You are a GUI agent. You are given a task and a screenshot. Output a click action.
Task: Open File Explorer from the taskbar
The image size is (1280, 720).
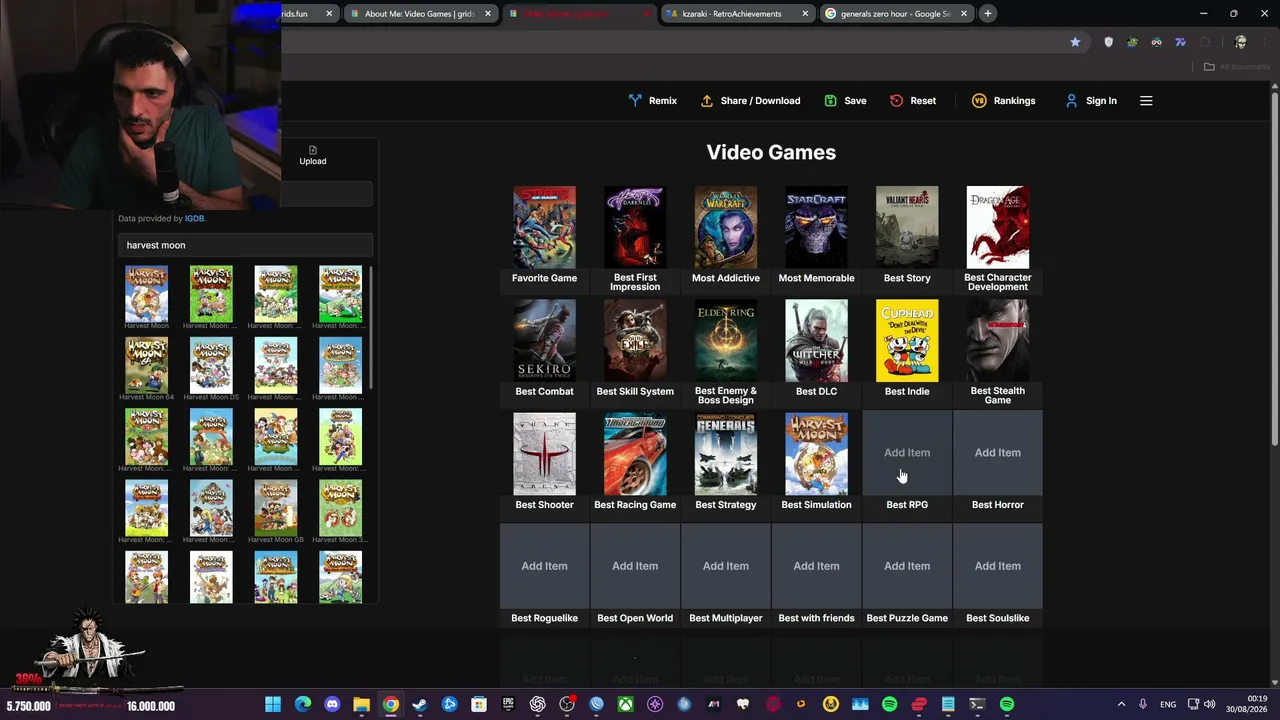tap(361, 705)
